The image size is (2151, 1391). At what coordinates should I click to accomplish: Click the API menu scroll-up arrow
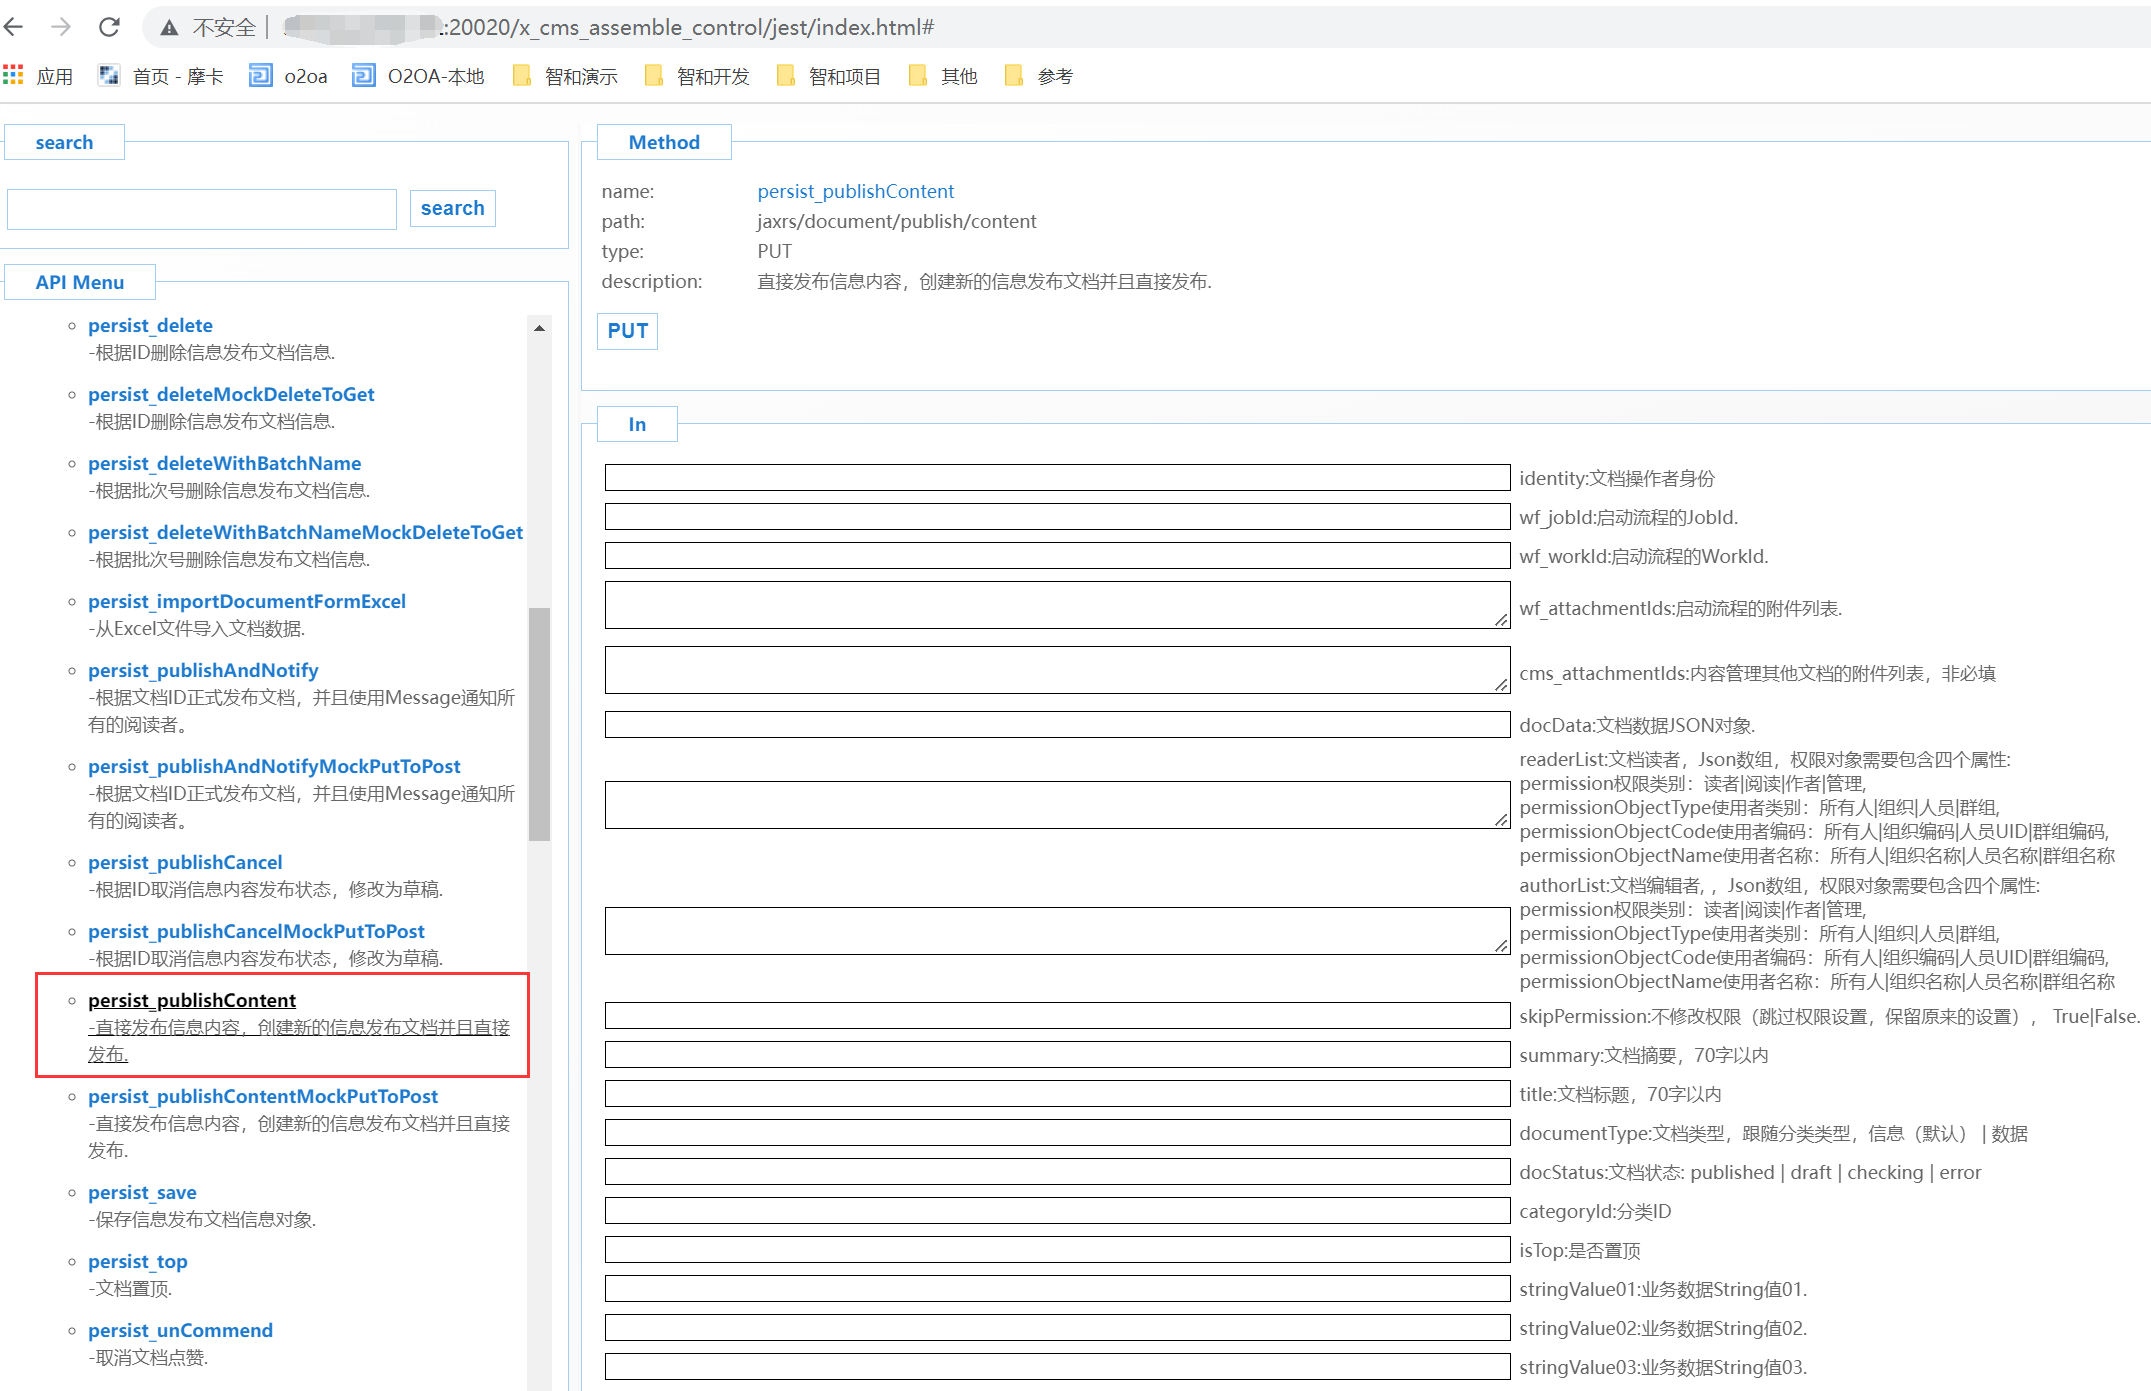539,328
